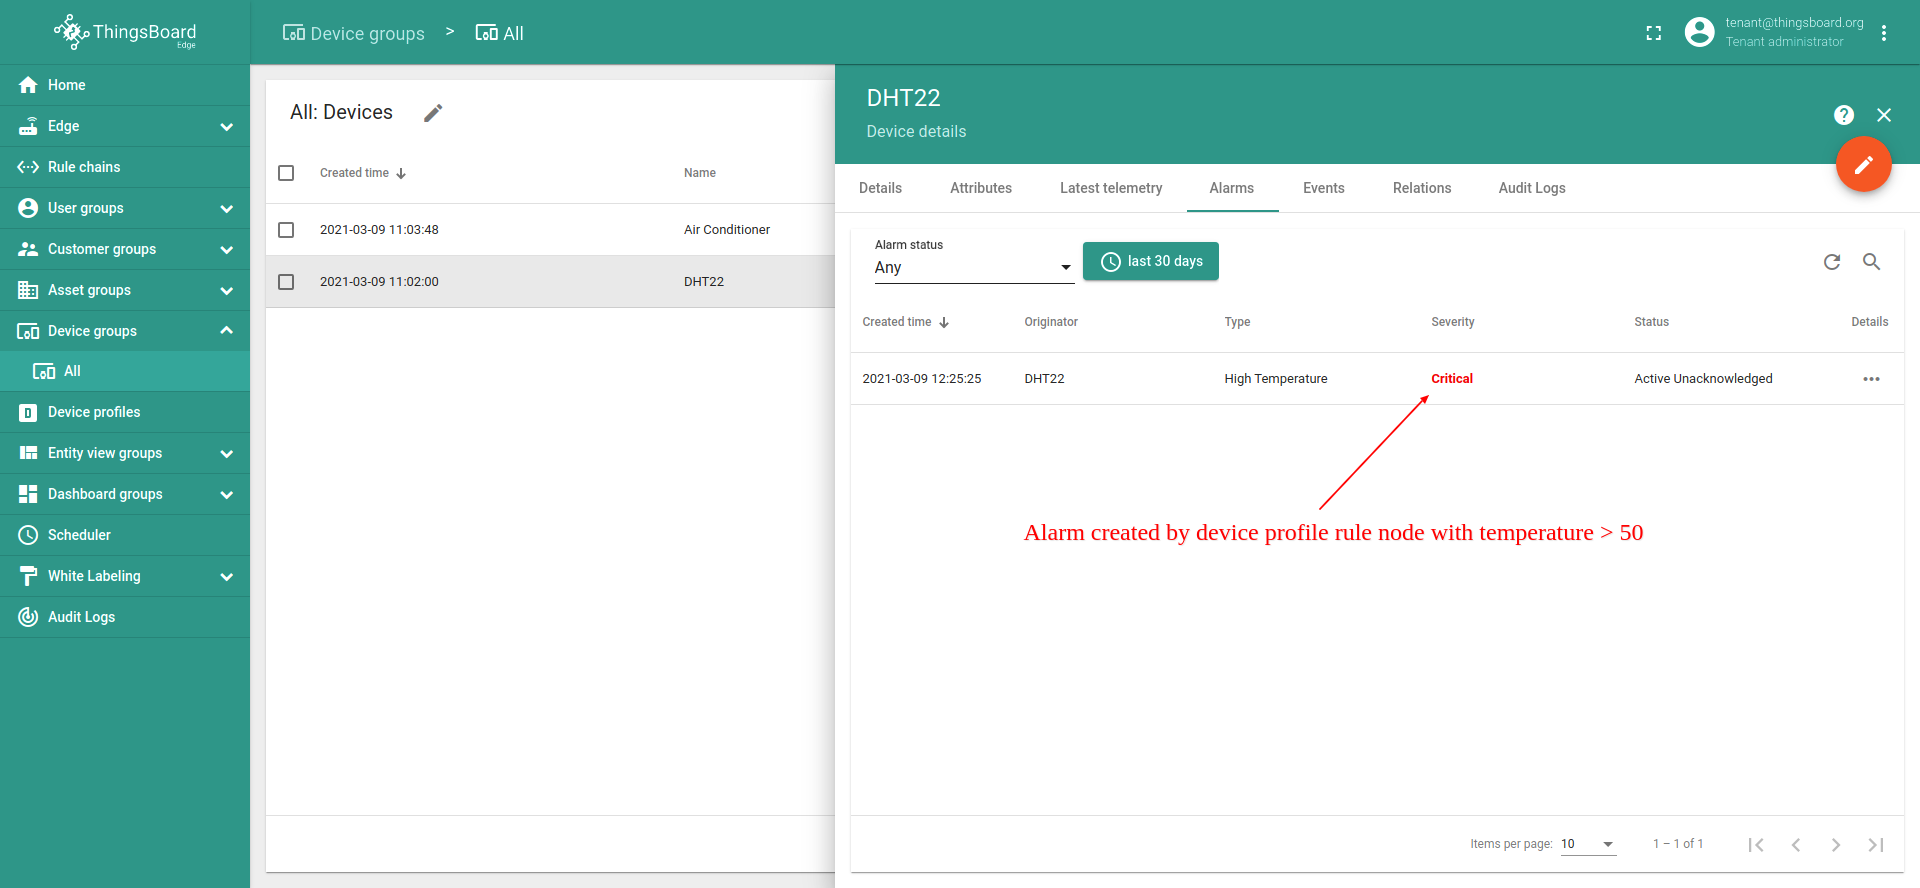Expand Dashboard groups chevron

pos(227,494)
